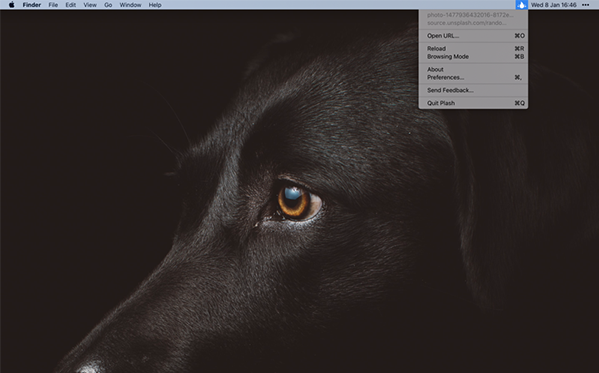Open the Help menu

pyautogui.click(x=155, y=5)
